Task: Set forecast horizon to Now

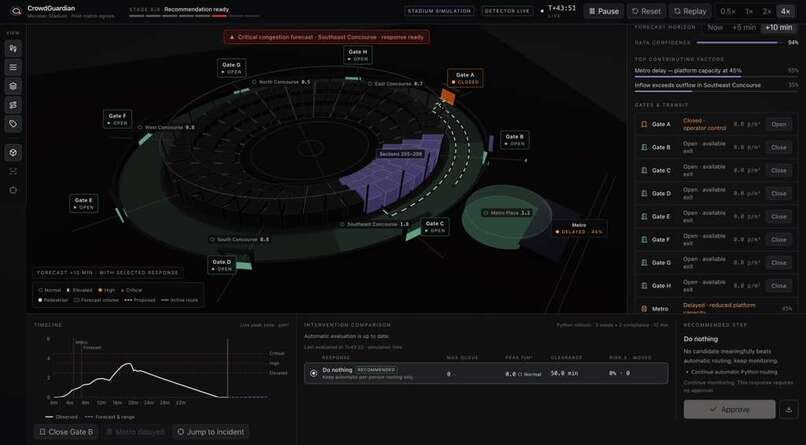Action: pos(715,27)
